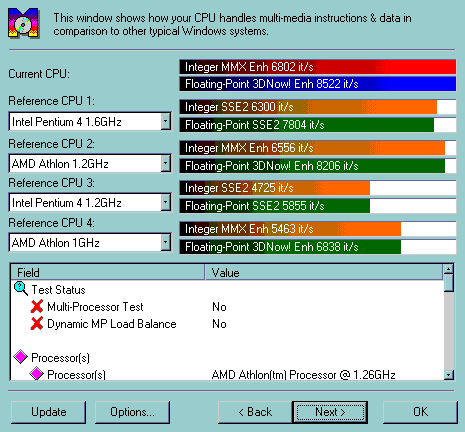Image resolution: width=465 pixels, height=432 pixels.
Task: Open Reference CPU 1 dropdown arrow
Action: (166, 121)
